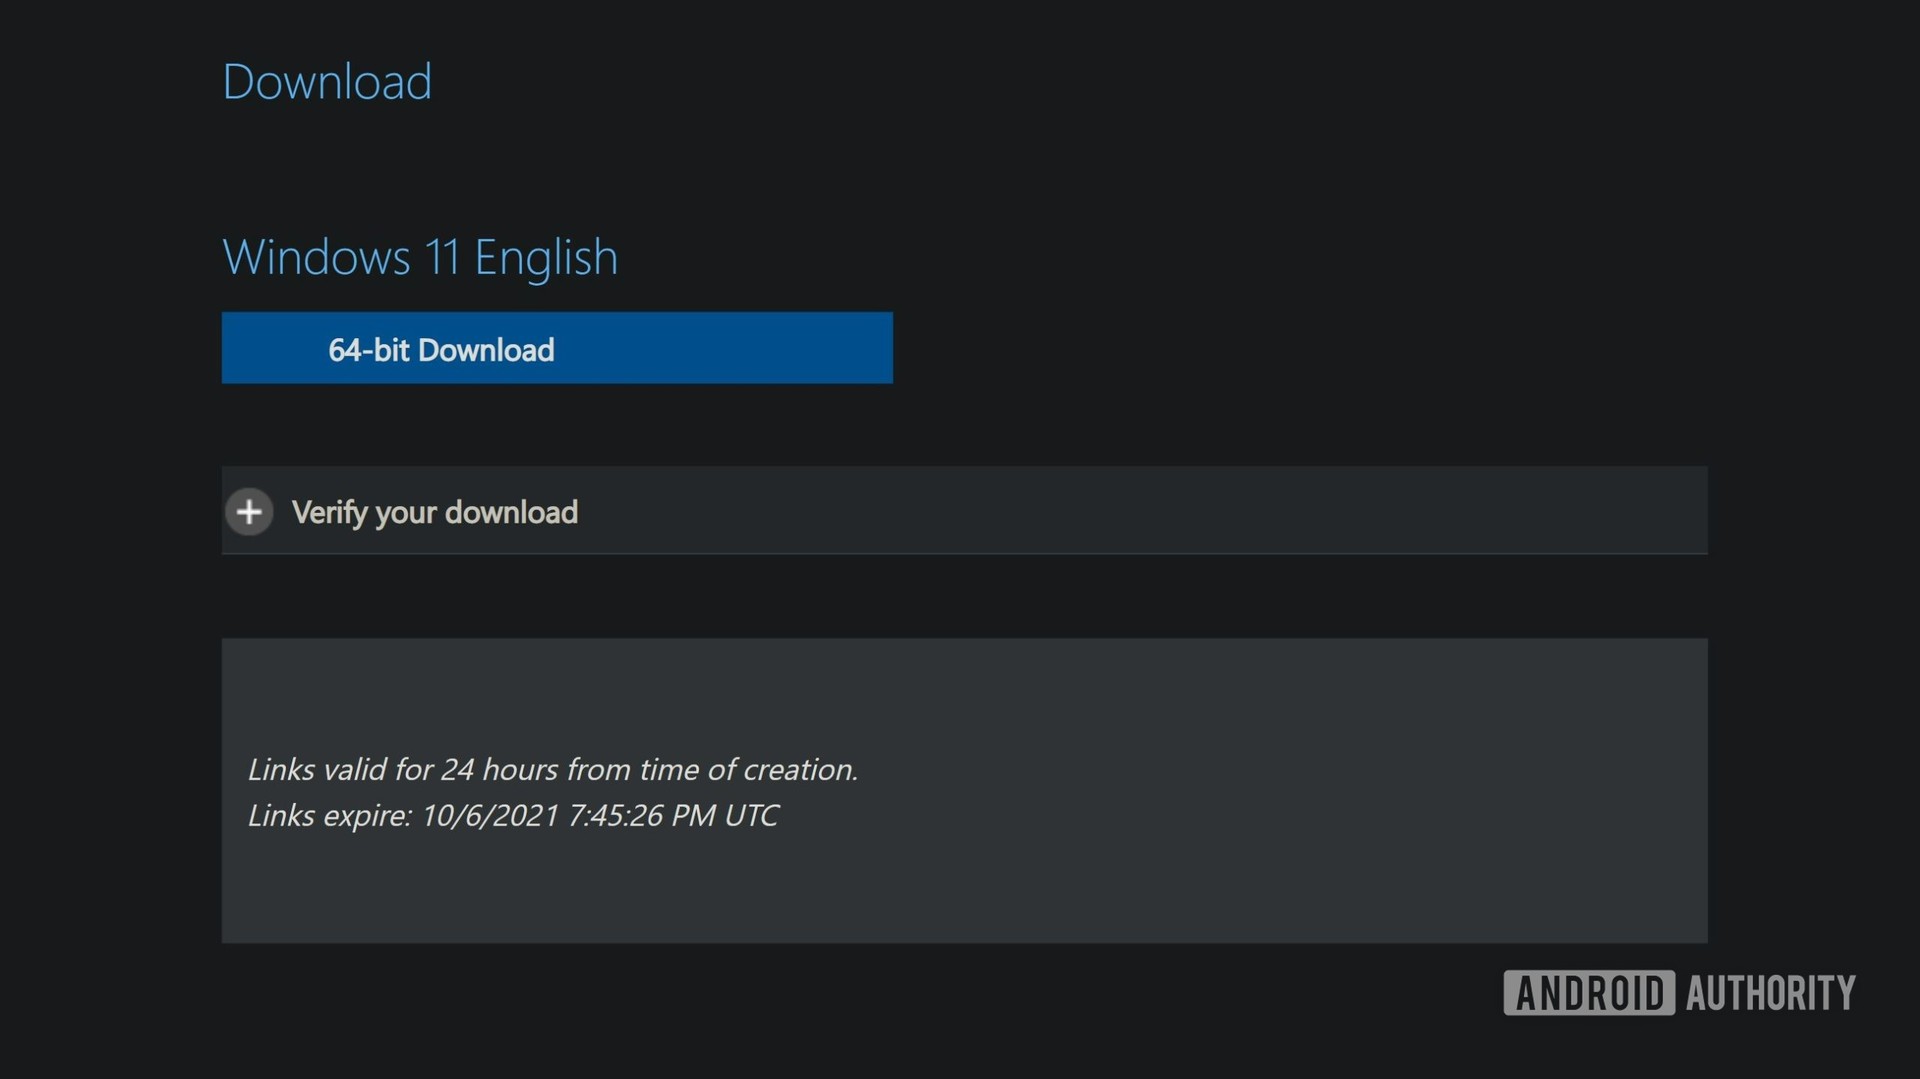Click the 64-bit Download button

point(557,348)
